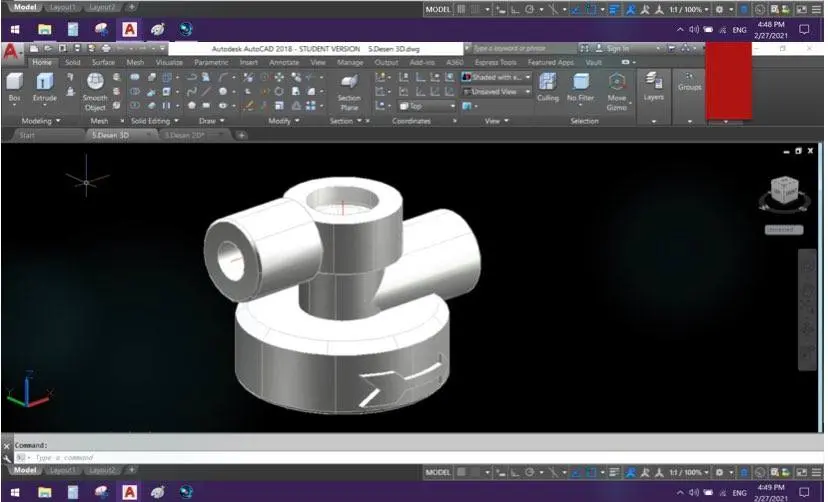Click the Groups panel icon

690,77
